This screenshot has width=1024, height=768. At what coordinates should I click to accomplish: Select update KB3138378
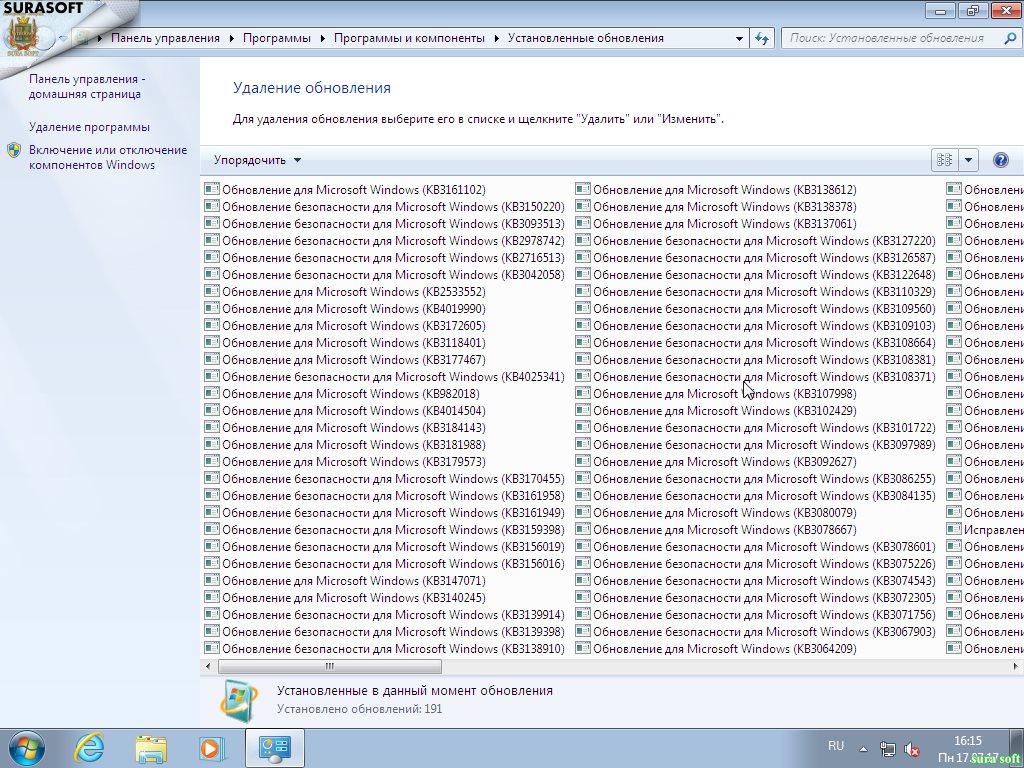716,206
